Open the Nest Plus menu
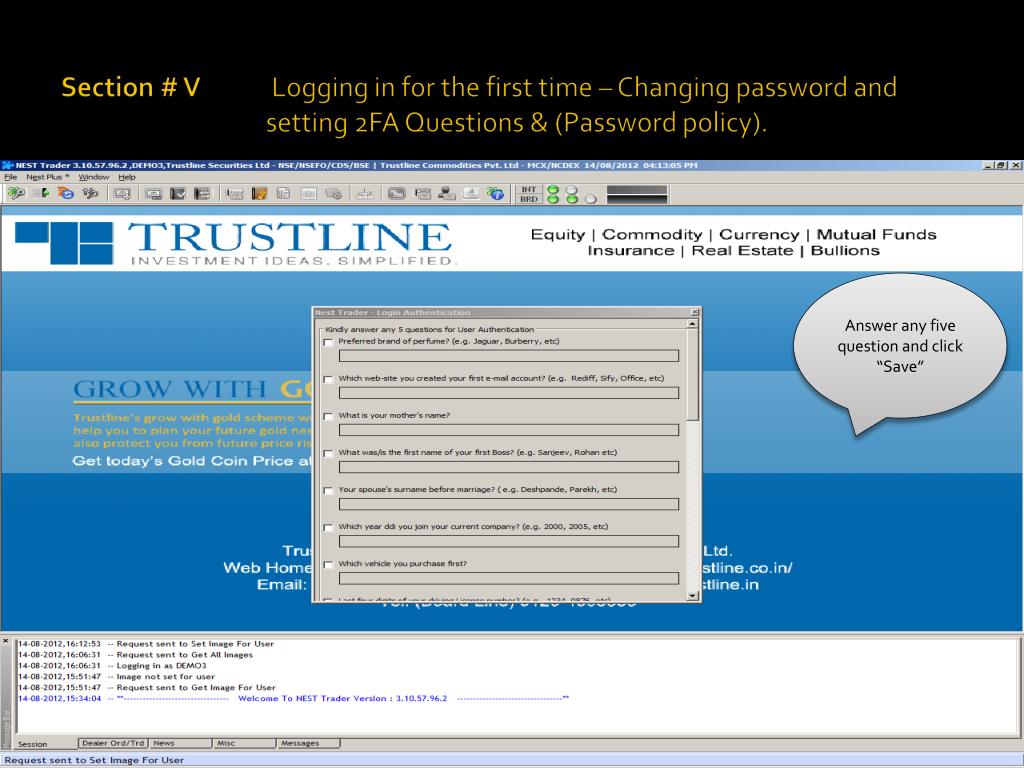Viewport: 1024px width, 768px height. (47, 177)
